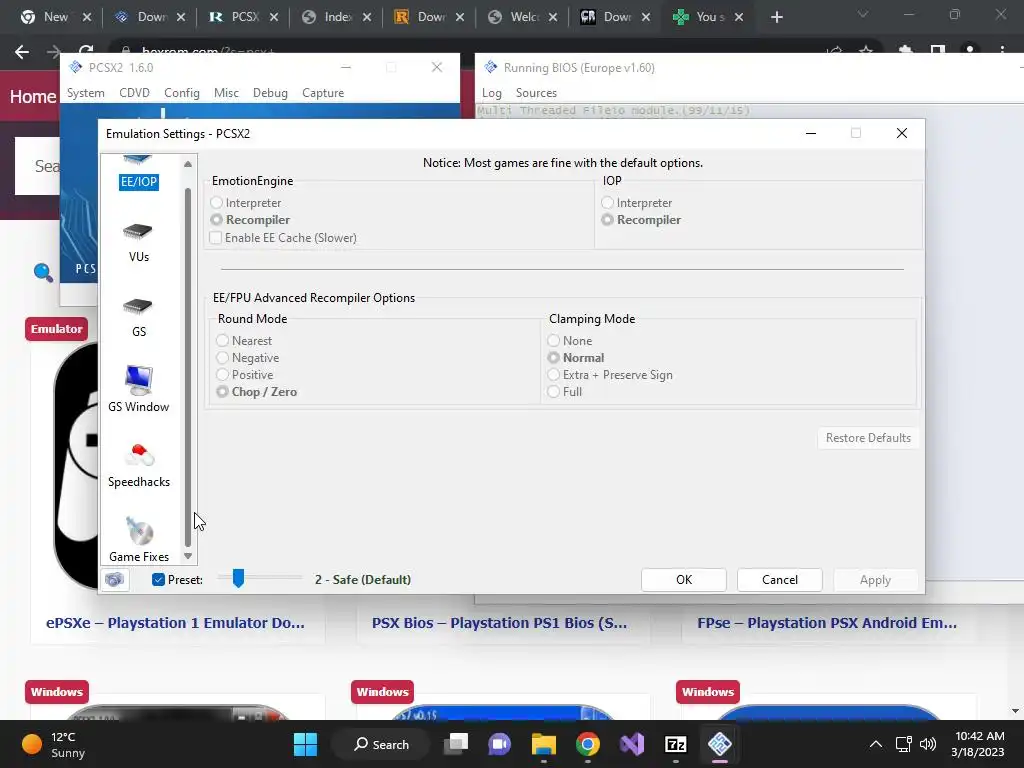Open the Debug menu in PCSX2
Image resolution: width=1024 pixels, height=768 pixels.
pyautogui.click(x=270, y=93)
